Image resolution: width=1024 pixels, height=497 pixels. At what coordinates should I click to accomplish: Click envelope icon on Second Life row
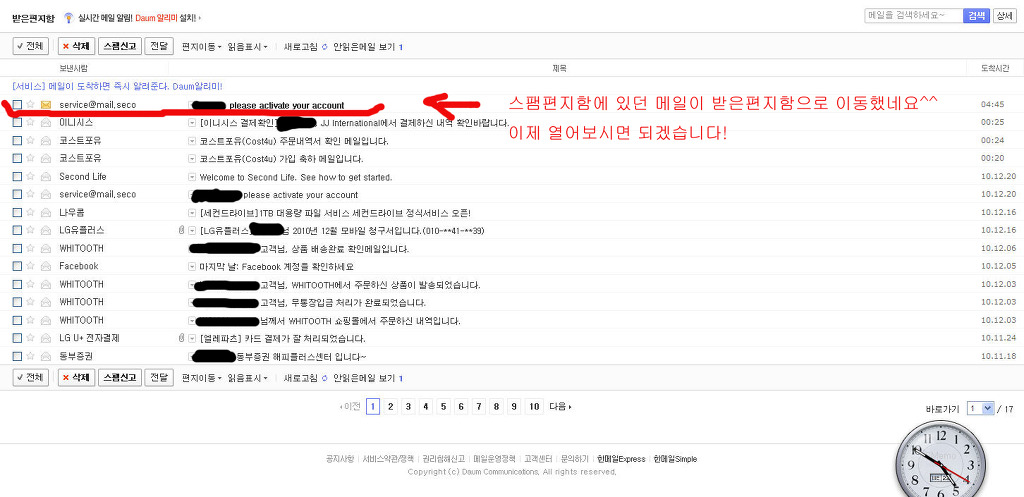pos(46,177)
